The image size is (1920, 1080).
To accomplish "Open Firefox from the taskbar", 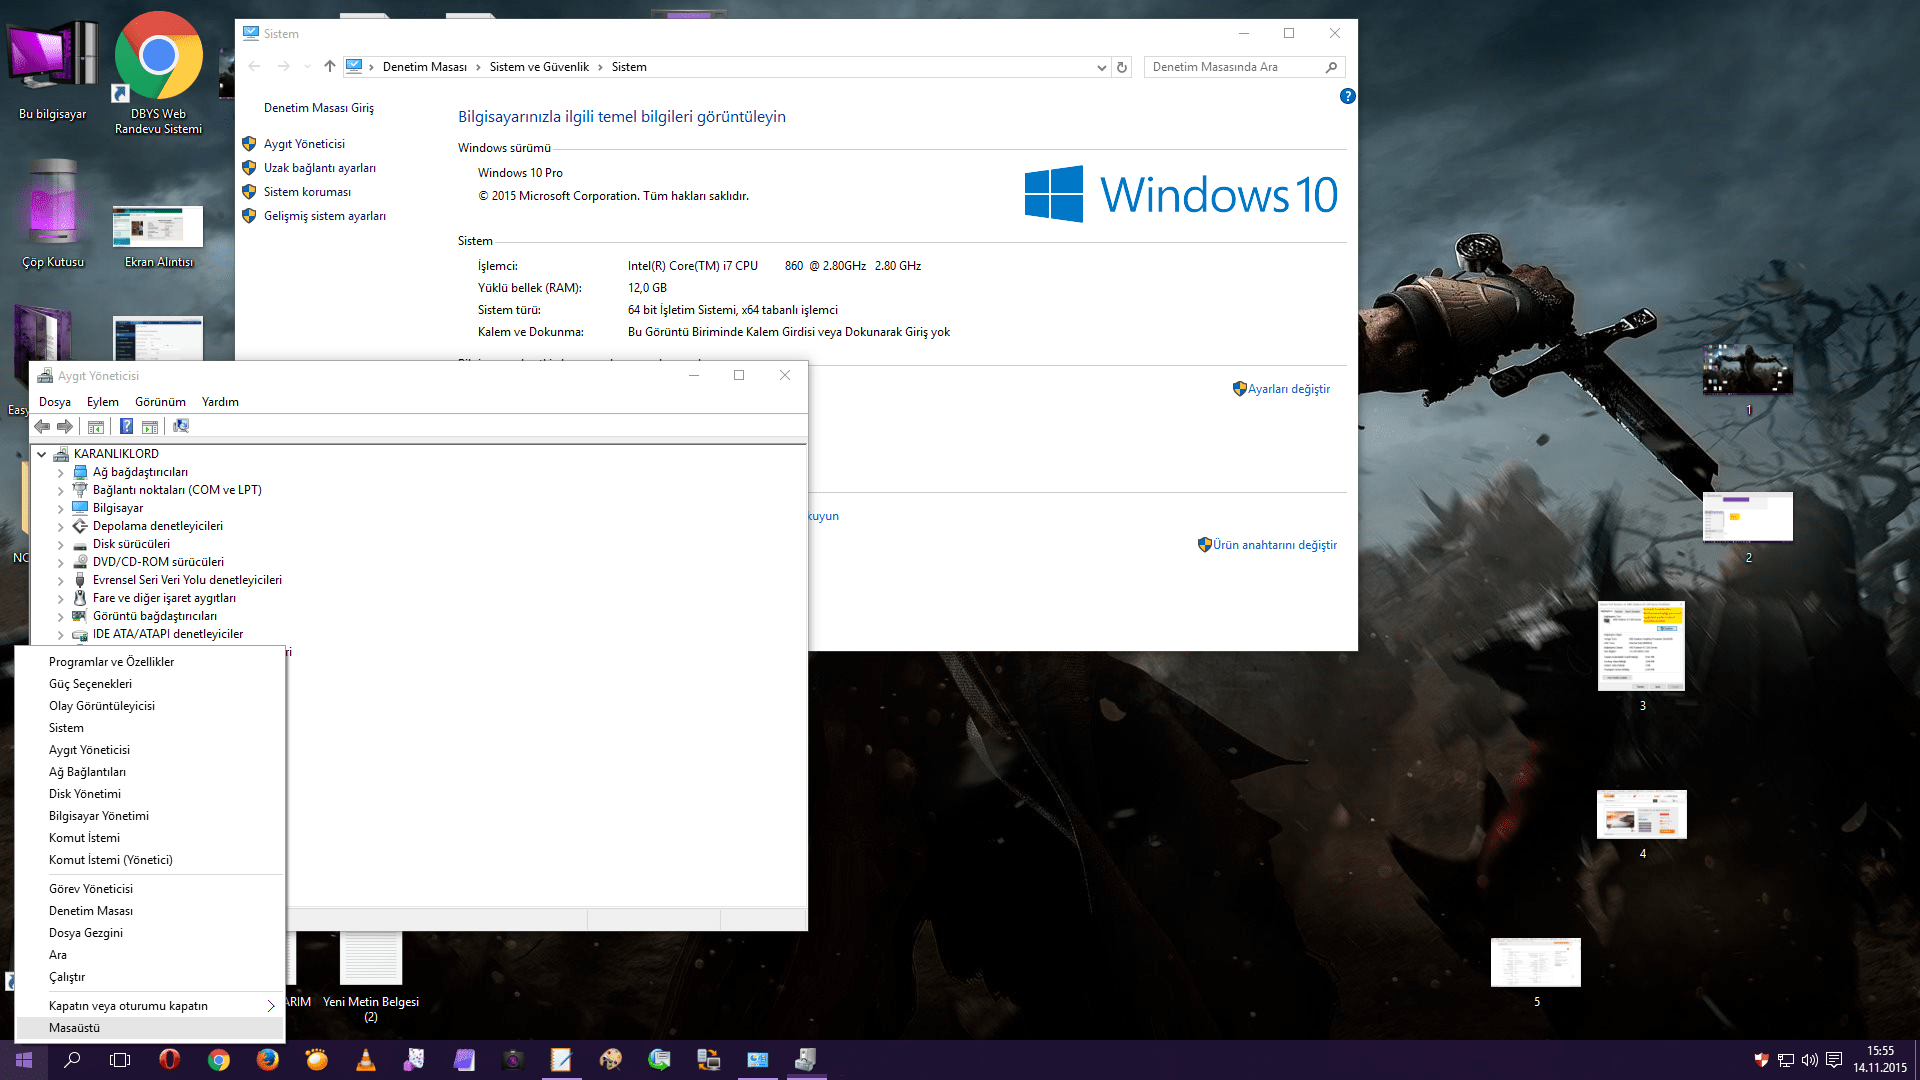I will click(x=267, y=1060).
